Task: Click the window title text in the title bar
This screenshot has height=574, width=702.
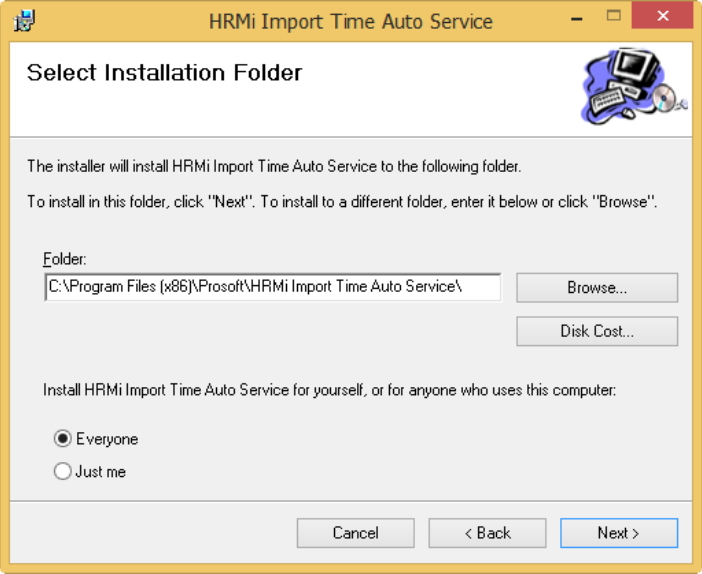Action: 351,21
